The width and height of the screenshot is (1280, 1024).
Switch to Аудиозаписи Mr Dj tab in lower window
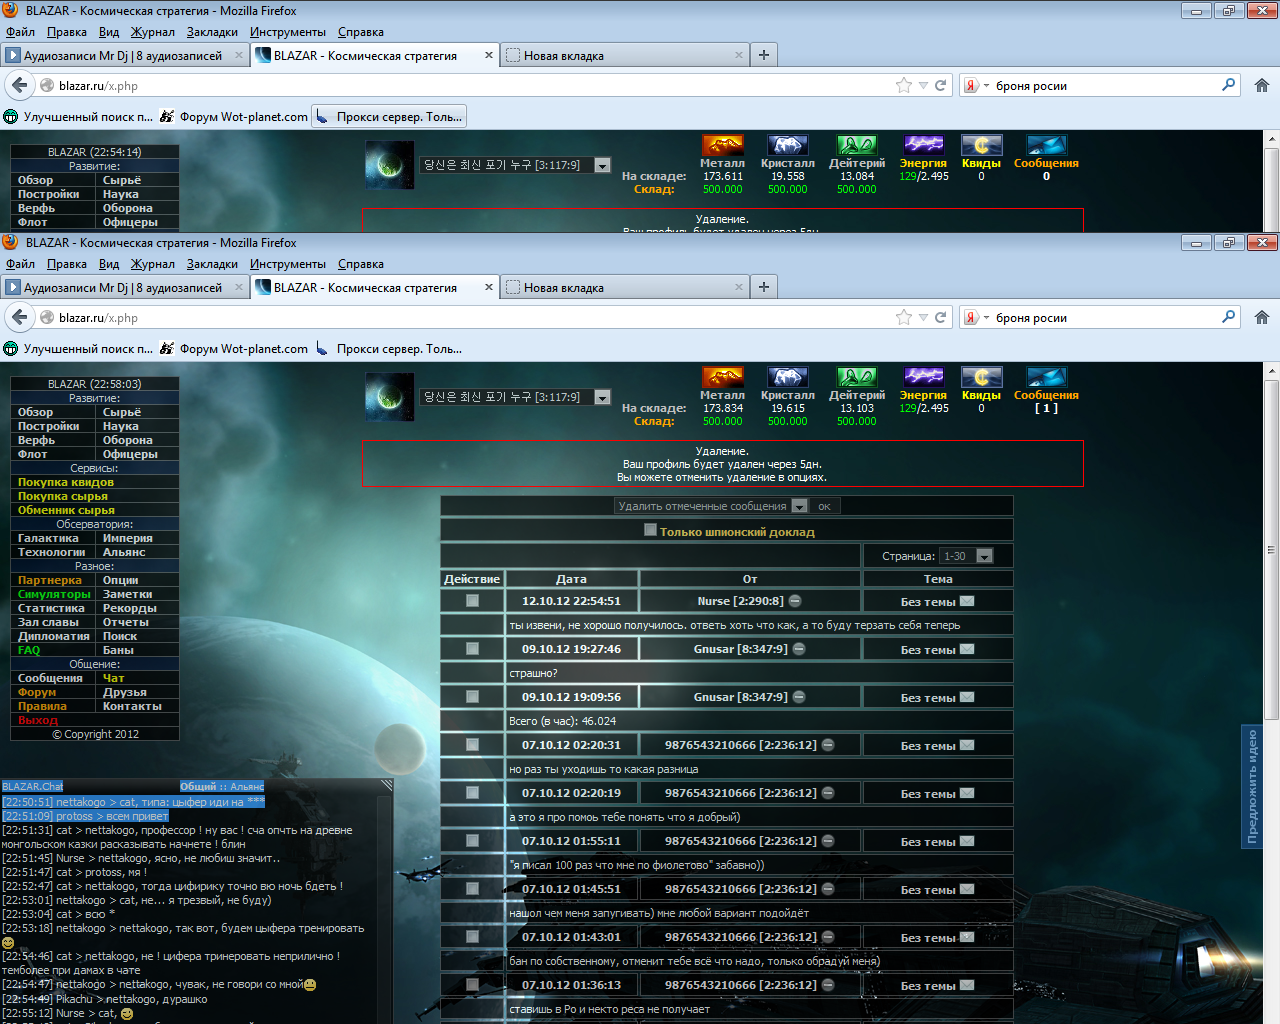point(124,287)
